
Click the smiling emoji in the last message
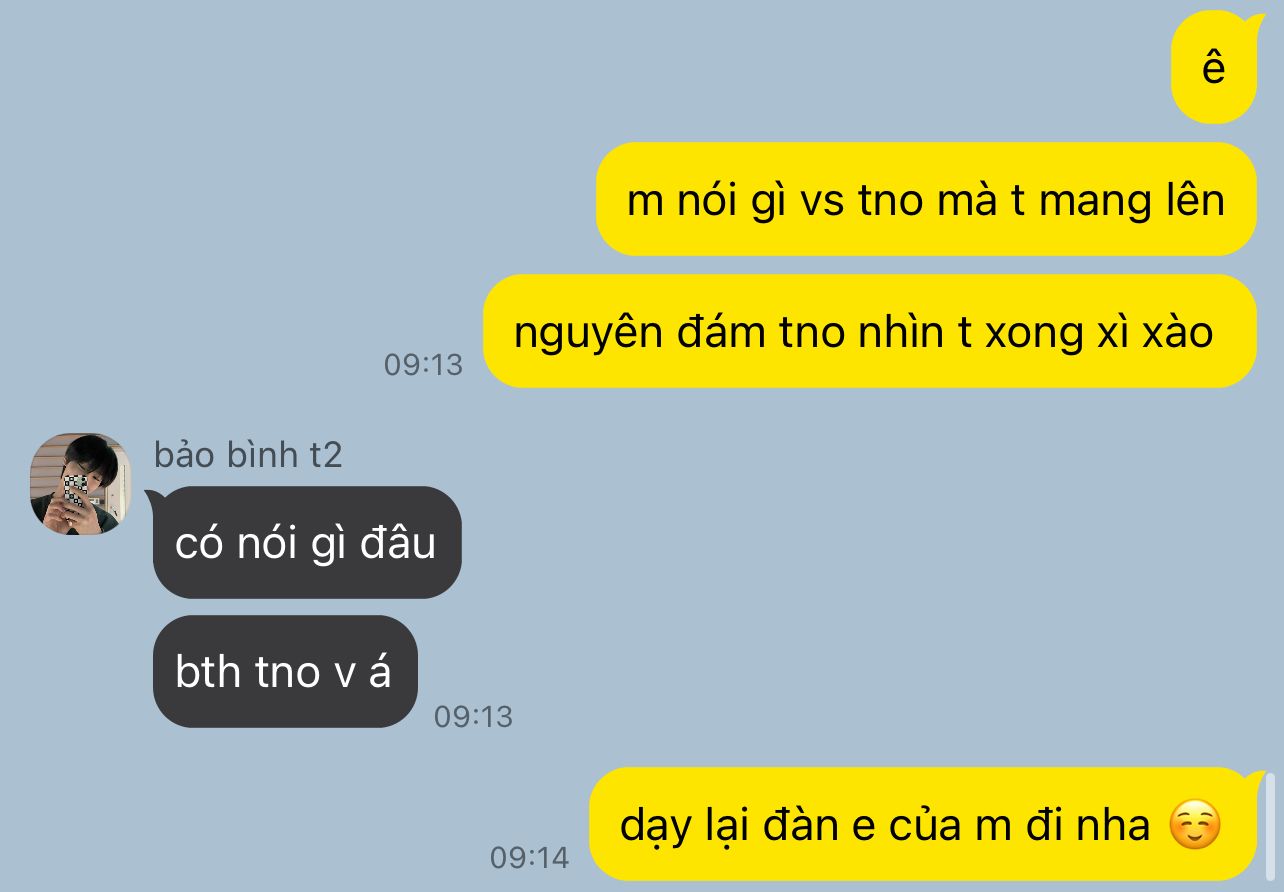pyautogui.click(x=1195, y=827)
